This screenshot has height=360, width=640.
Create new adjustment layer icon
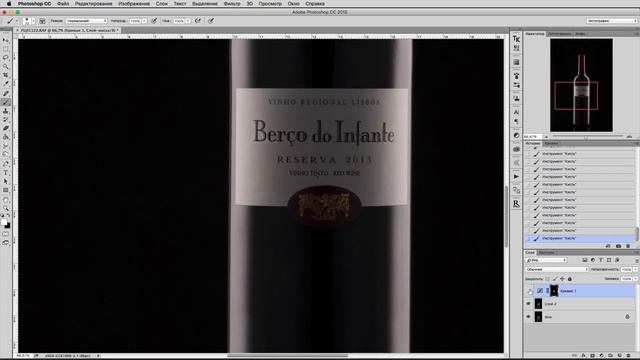pyautogui.click(x=601, y=356)
